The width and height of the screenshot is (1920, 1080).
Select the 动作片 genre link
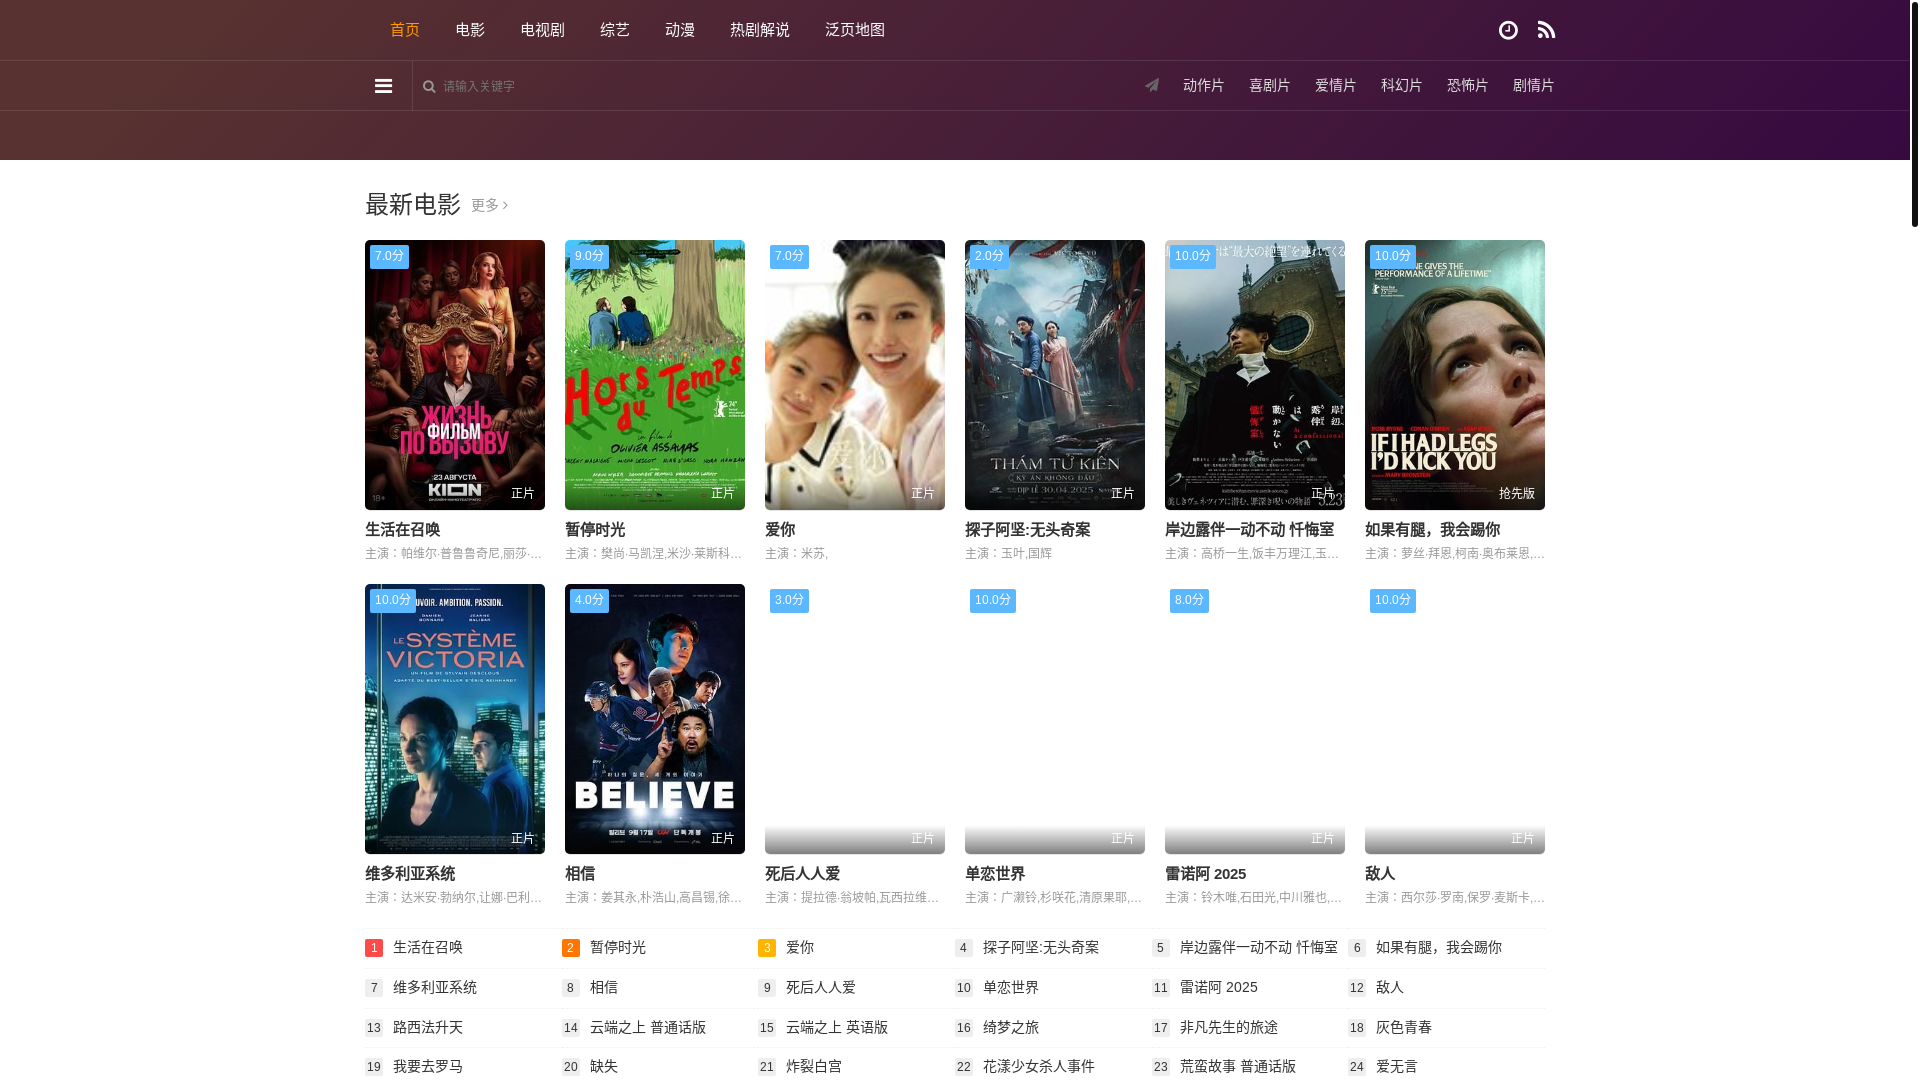click(1203, 85)
